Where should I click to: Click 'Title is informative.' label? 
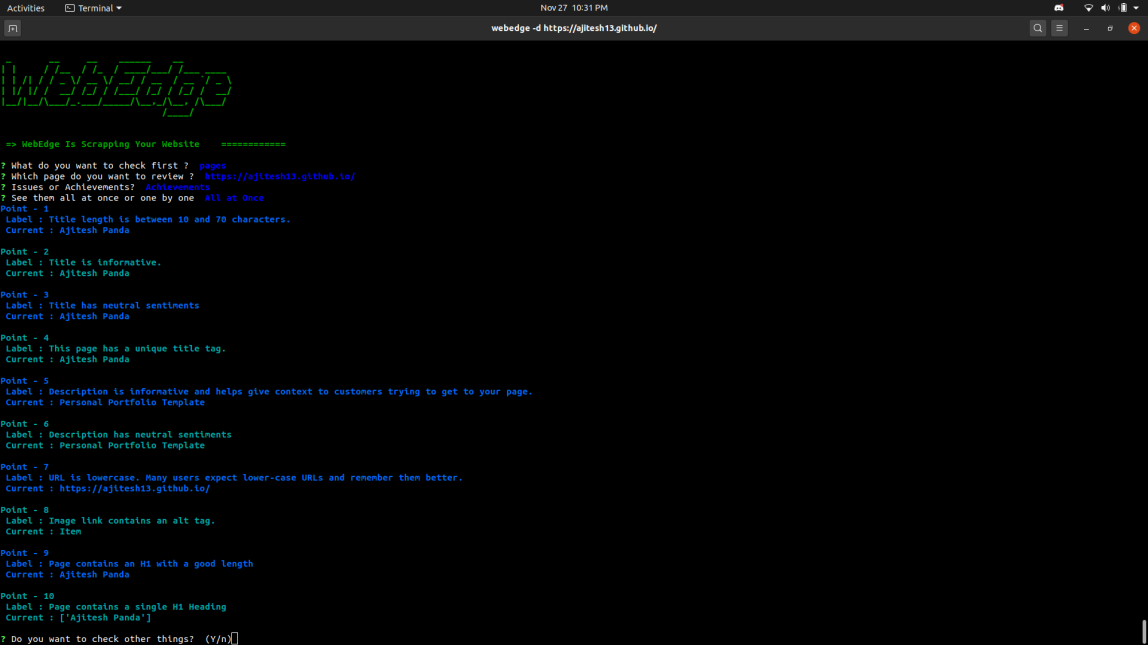coord(105,262)
